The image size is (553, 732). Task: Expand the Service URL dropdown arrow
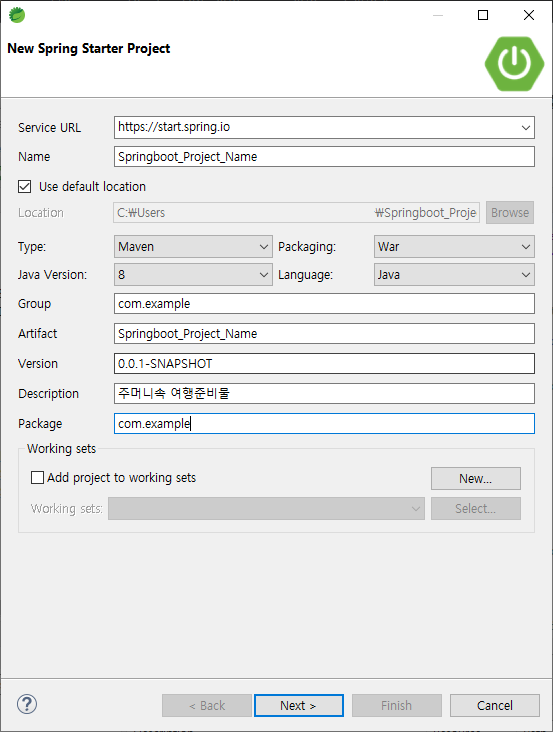(x=525, y=127)
